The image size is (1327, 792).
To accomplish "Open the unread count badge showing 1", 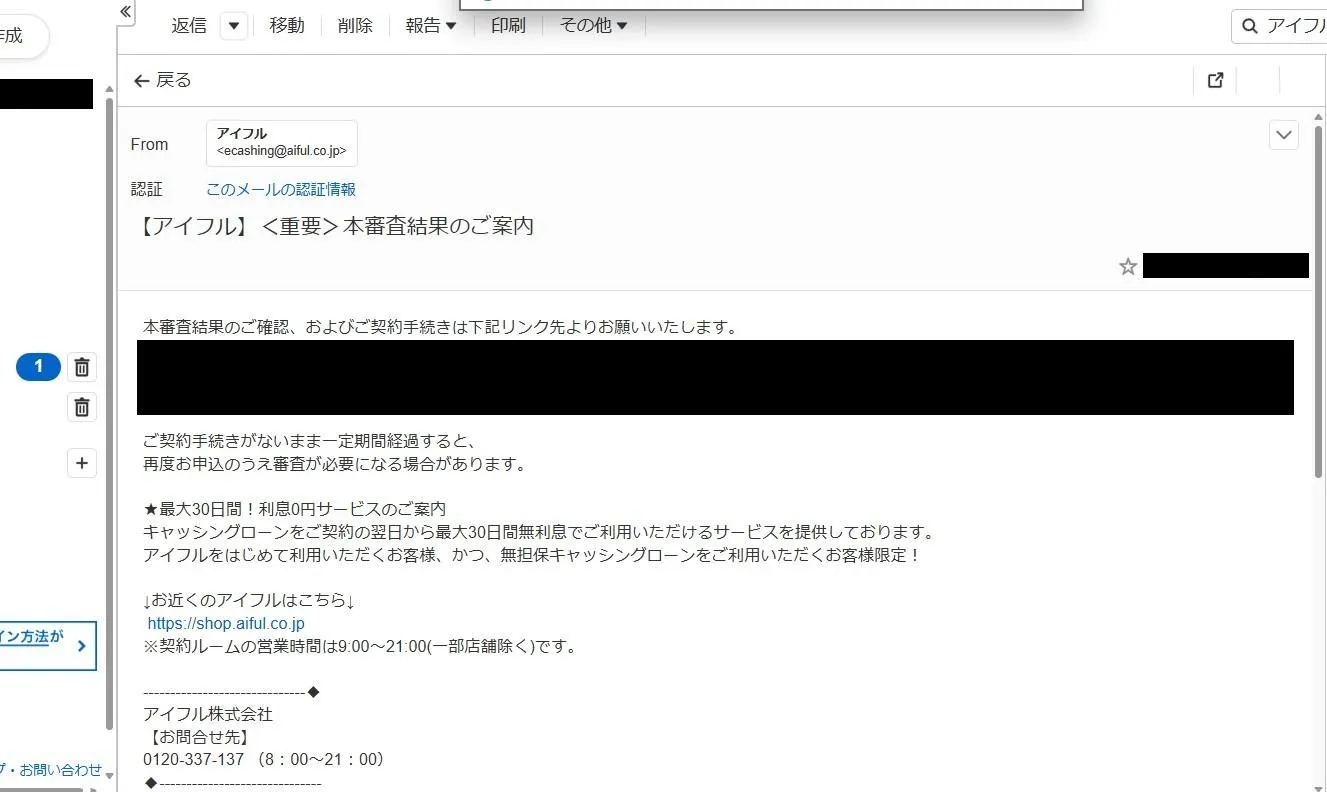I will coord(38,367).
